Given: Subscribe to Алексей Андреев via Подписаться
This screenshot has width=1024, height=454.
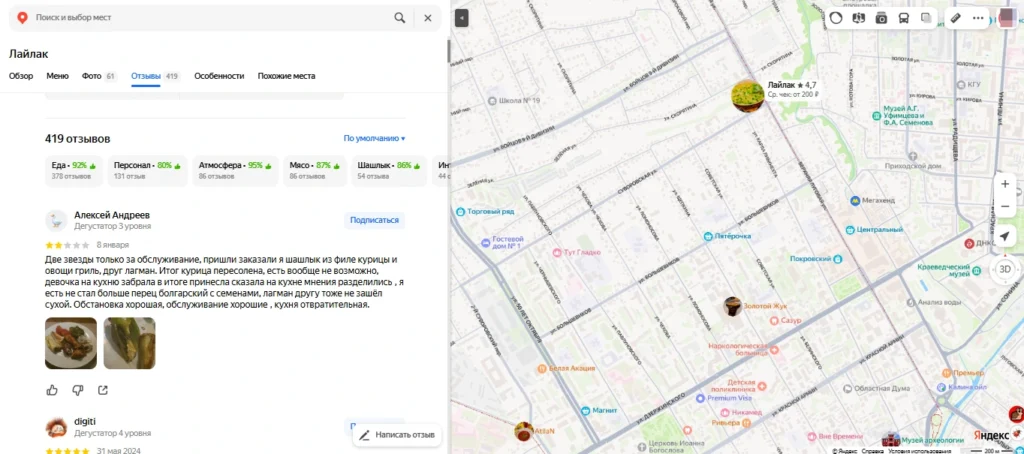Looking at the screenshot, I should click(x=374, y=220).
